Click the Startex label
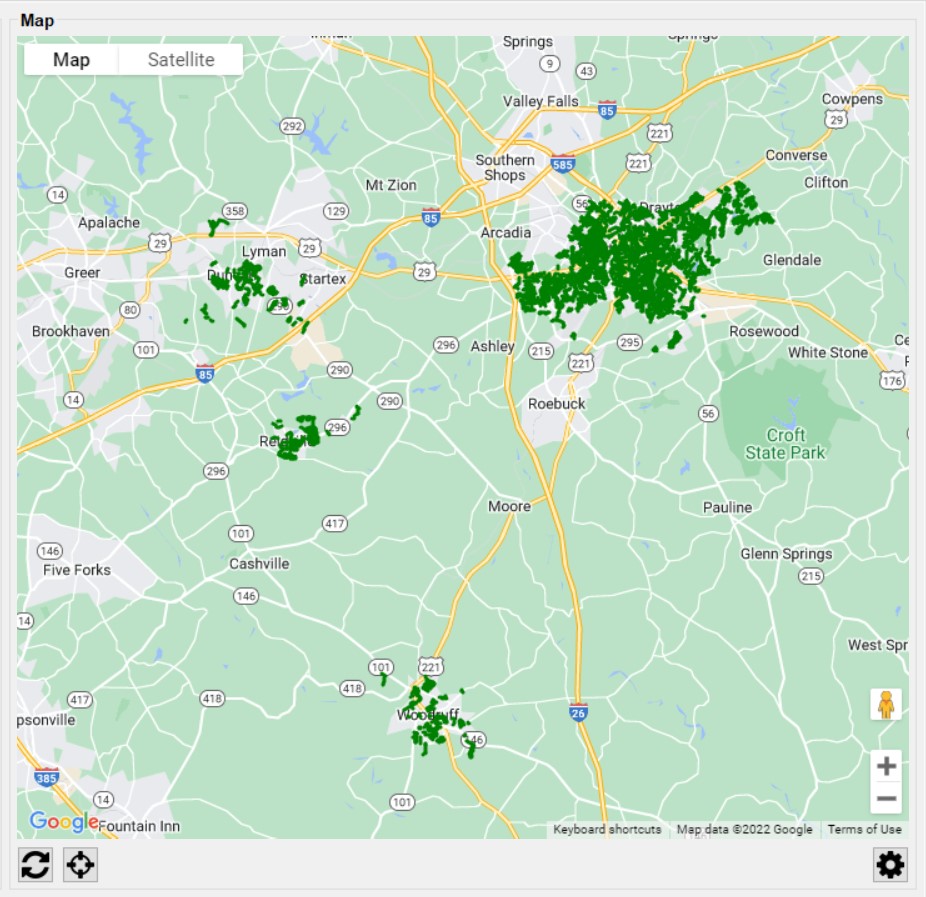926x897 pixels. [322, 279]
